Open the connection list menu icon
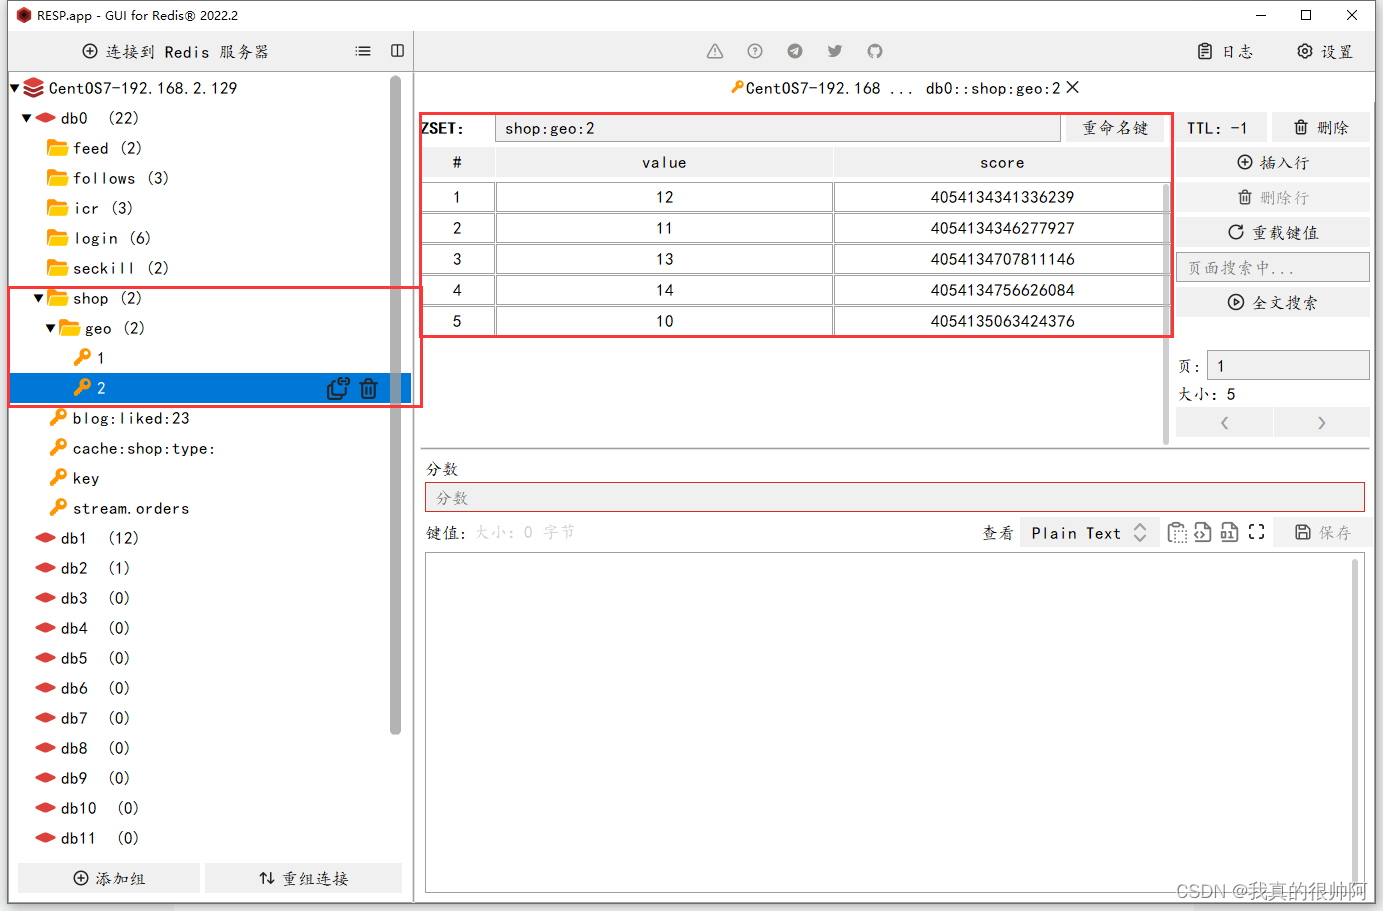 pyautogui.click(x=363, y=51)
